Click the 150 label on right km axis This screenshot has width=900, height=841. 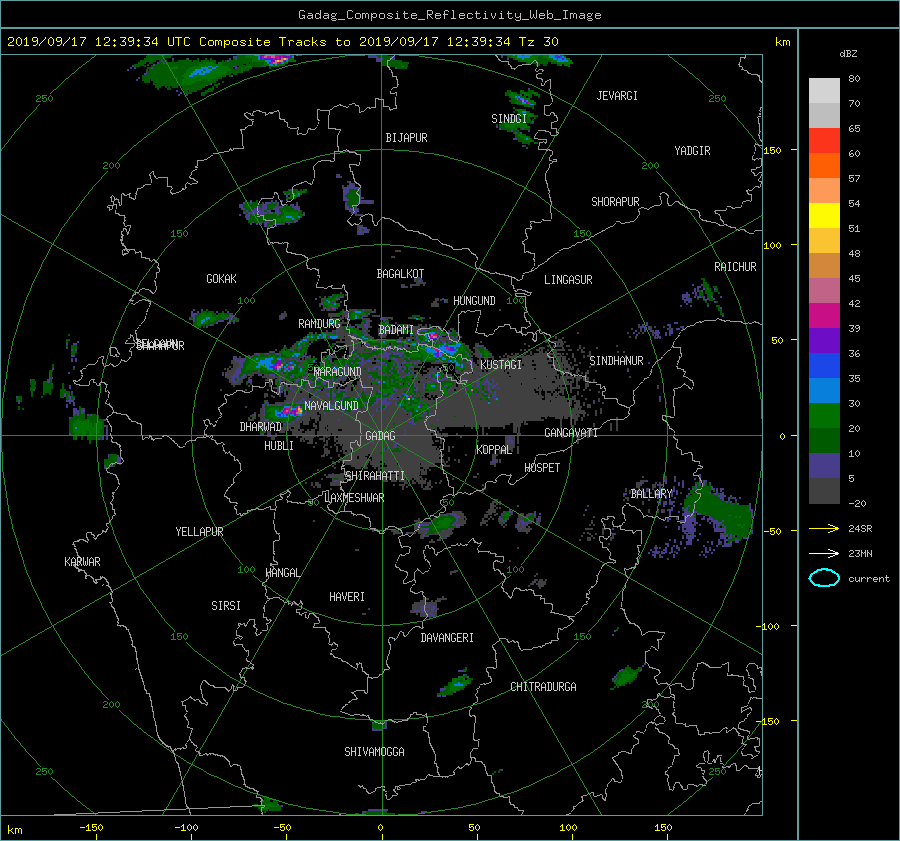tap(773, 150)
